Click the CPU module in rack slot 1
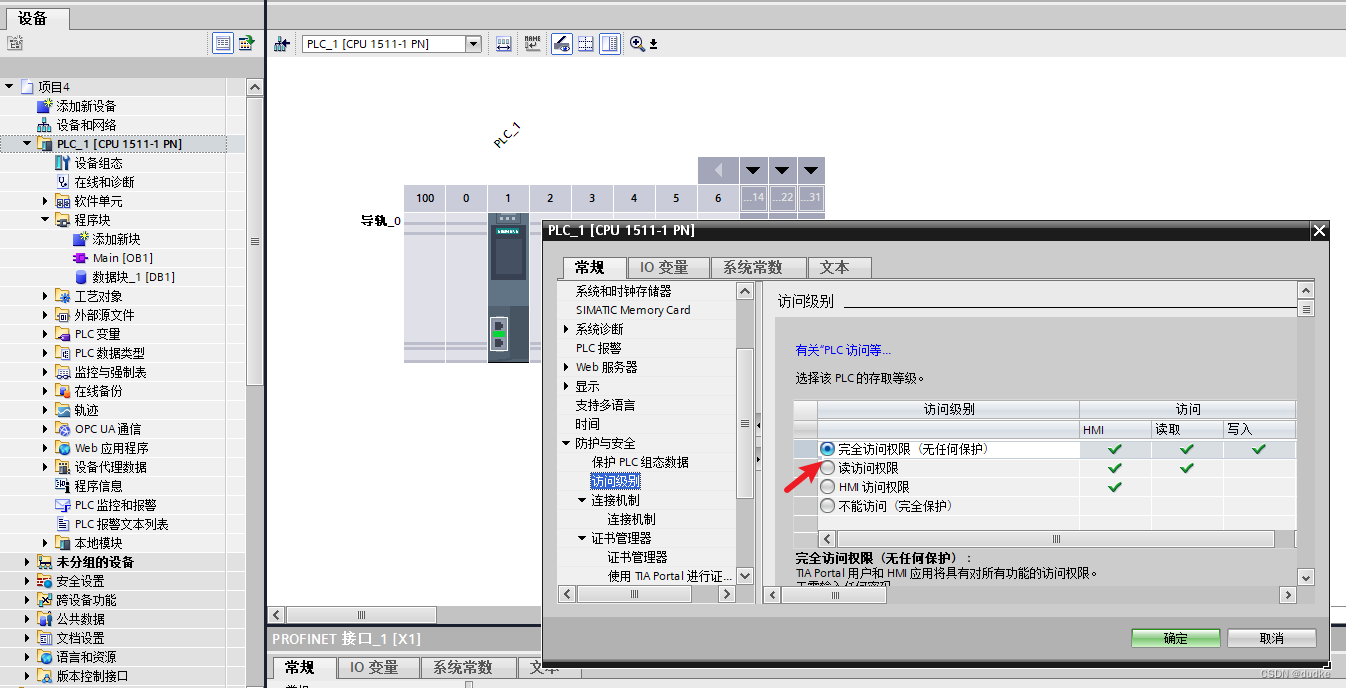The height and width of the screenshot is (688, 1346). tap(509, 288)
